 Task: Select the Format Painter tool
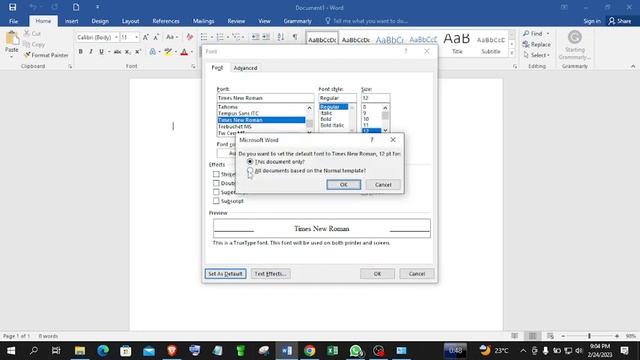click(46, 55)
